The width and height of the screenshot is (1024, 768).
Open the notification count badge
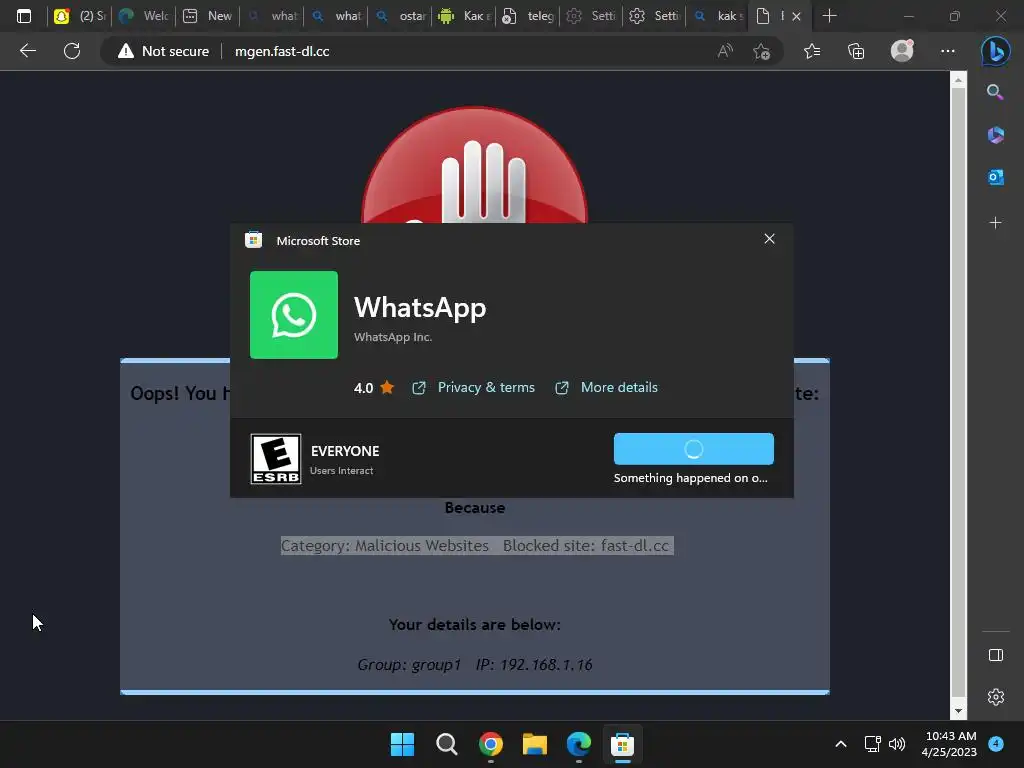[996, 744]
